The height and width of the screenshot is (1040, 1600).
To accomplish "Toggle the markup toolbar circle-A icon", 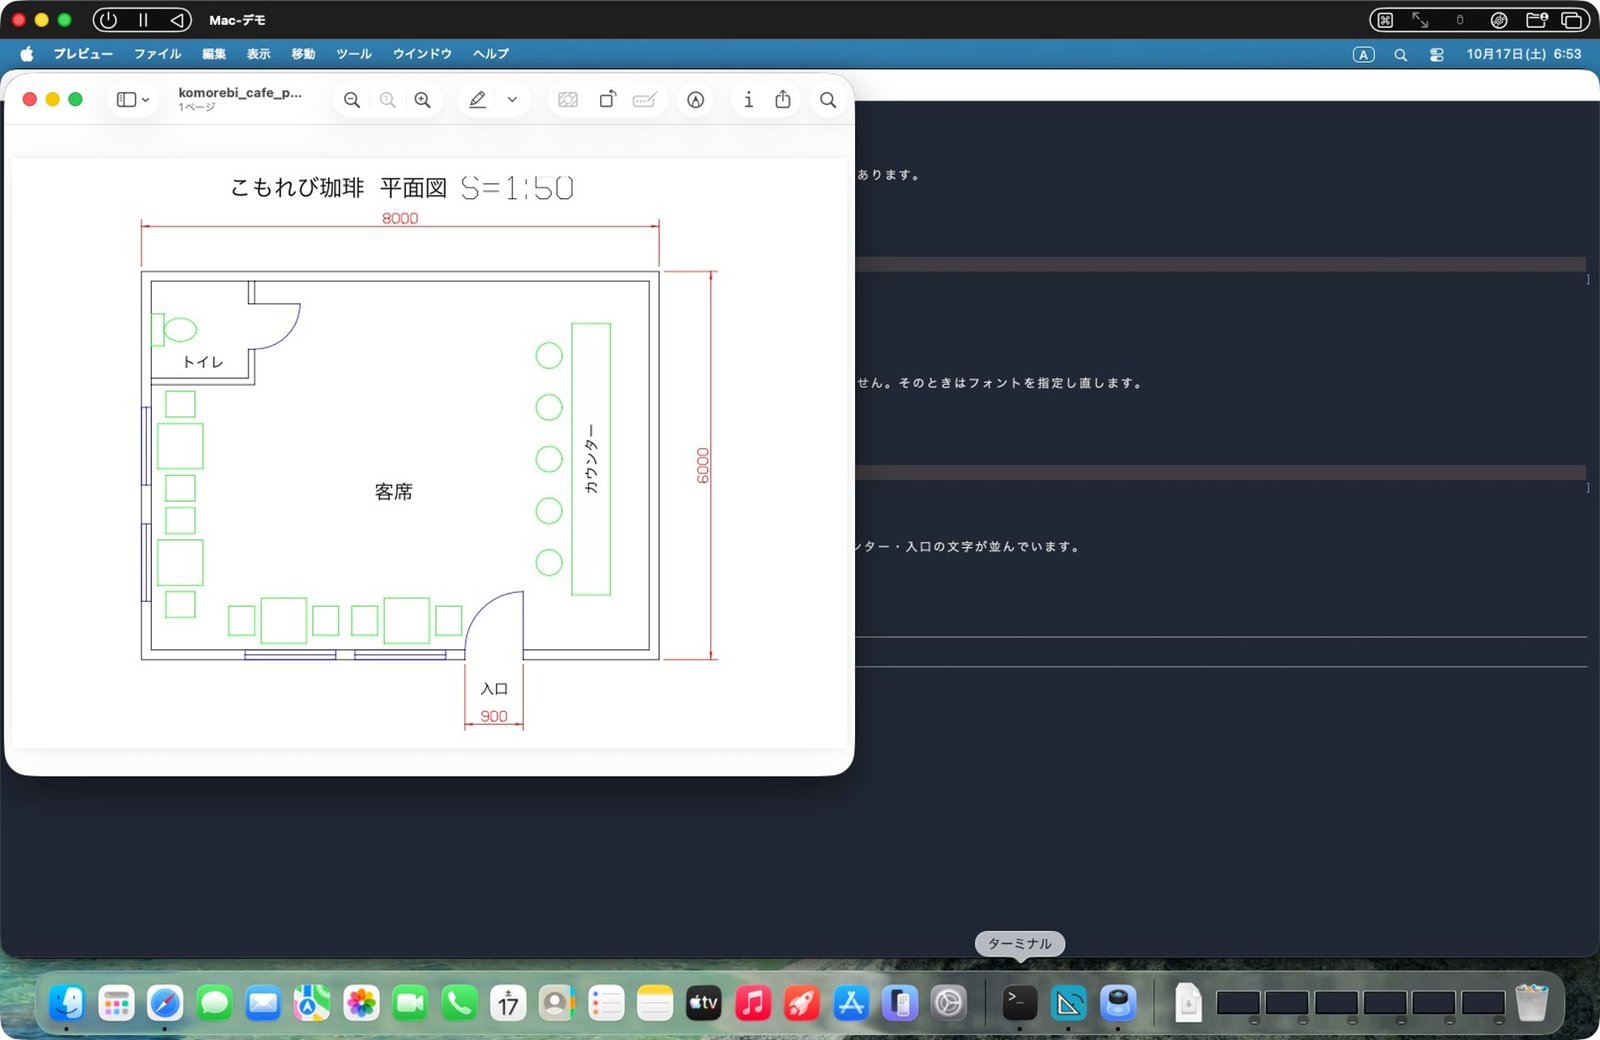I will (696, 100).
